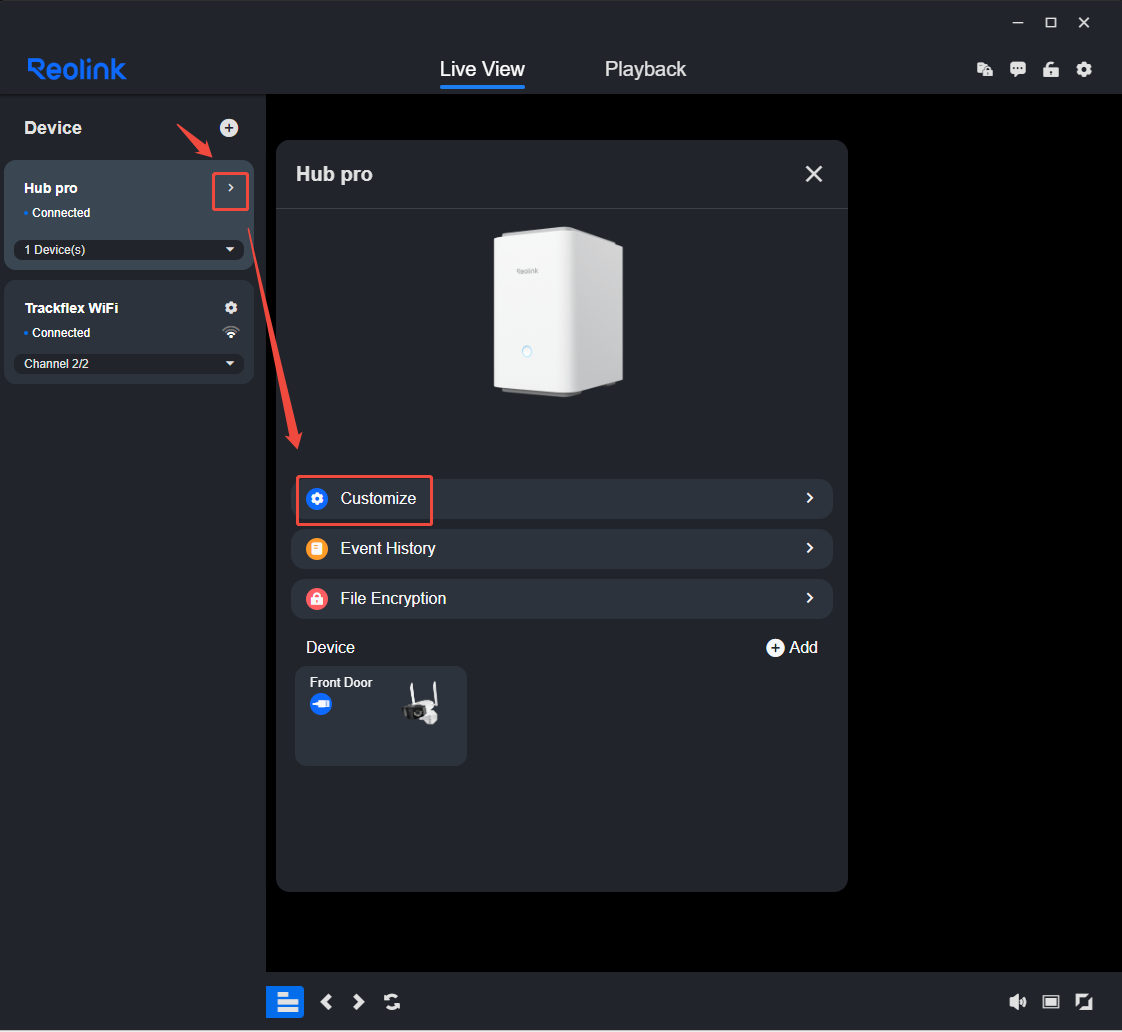This screenshot has height=1032, width=1122.
Task: Click the orange Event History icon
Action: [x=317, y=549]
